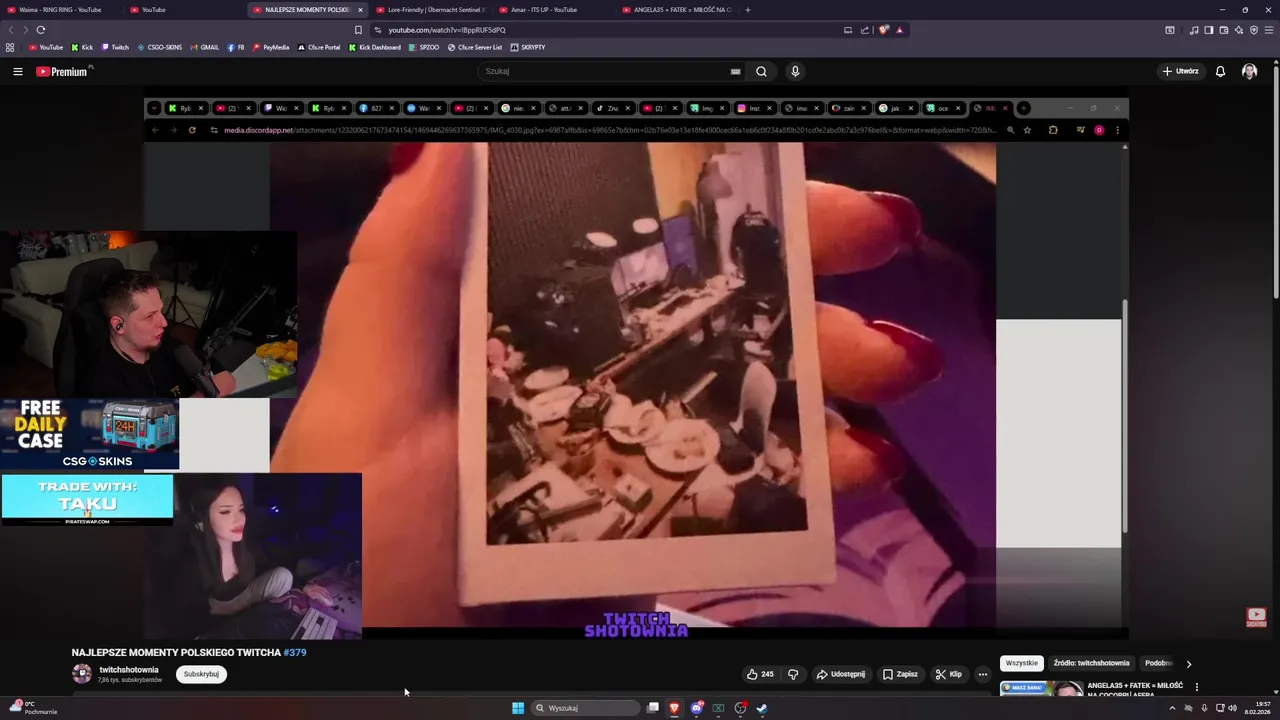
Task: Click the taskbar Wyszukaj search box
Action: point(585,708)
